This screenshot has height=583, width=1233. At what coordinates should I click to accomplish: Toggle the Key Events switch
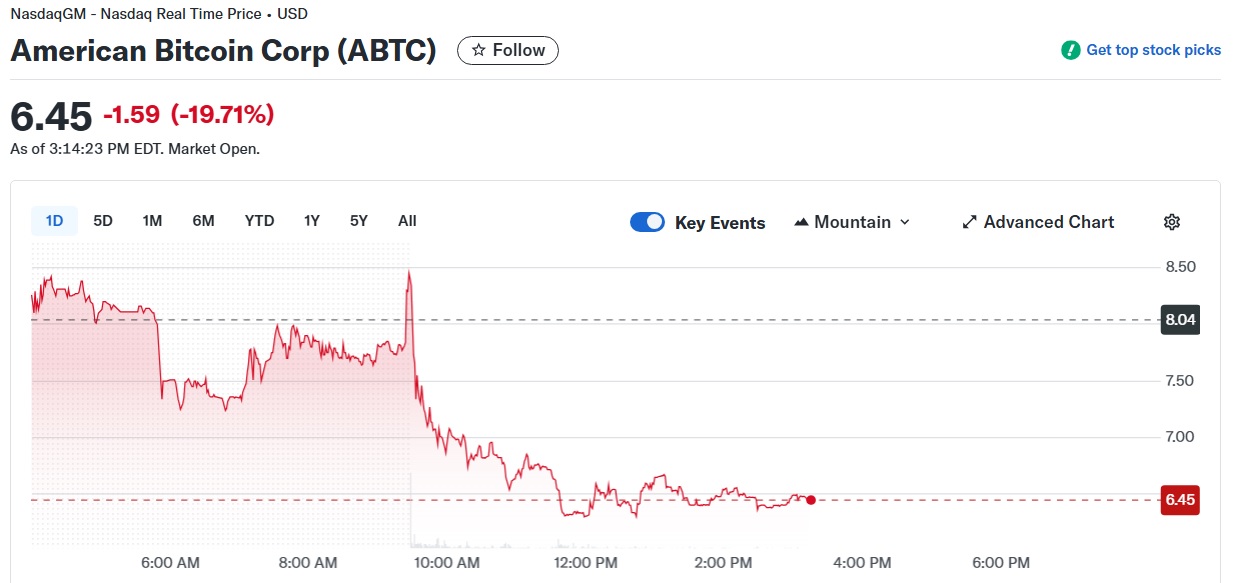click(647, 222)
